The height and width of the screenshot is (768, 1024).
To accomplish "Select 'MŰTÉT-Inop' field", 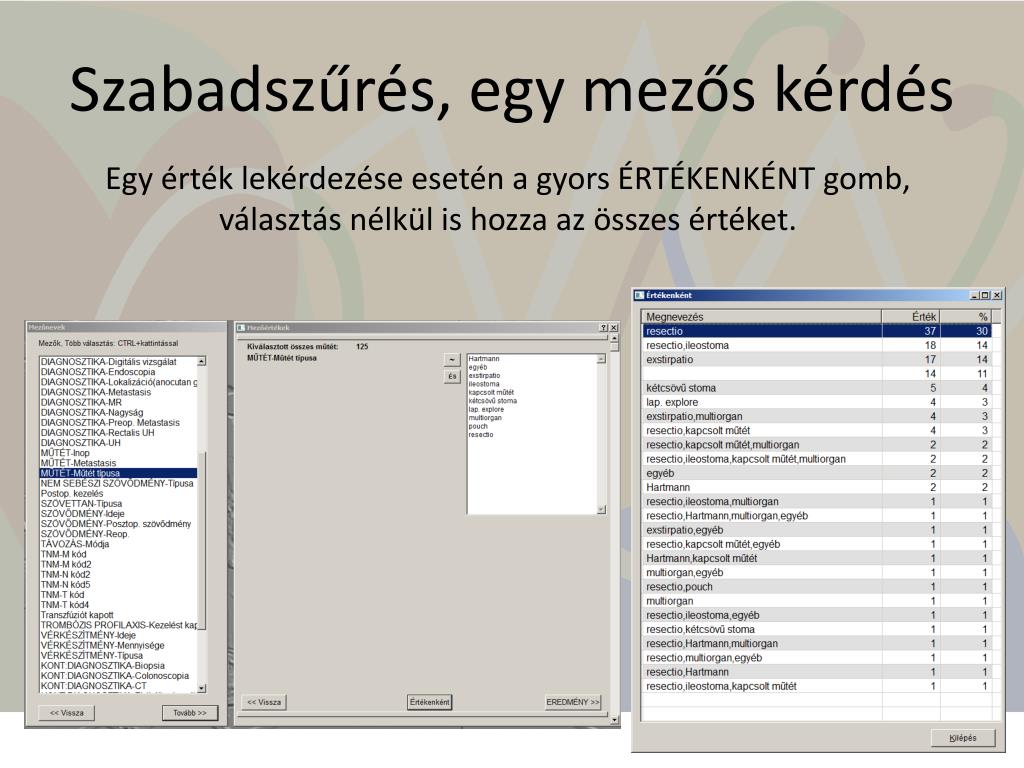I will tap(118, 453).
